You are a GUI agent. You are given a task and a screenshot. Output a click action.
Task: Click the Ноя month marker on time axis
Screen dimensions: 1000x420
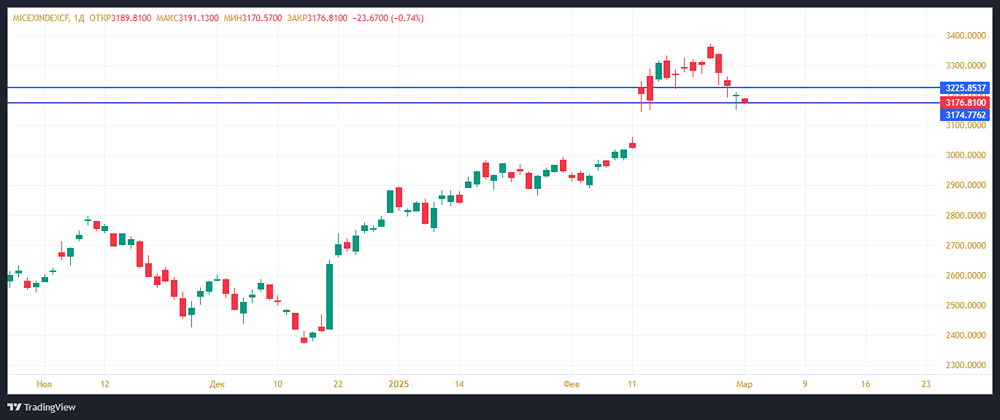click(42, 383)
